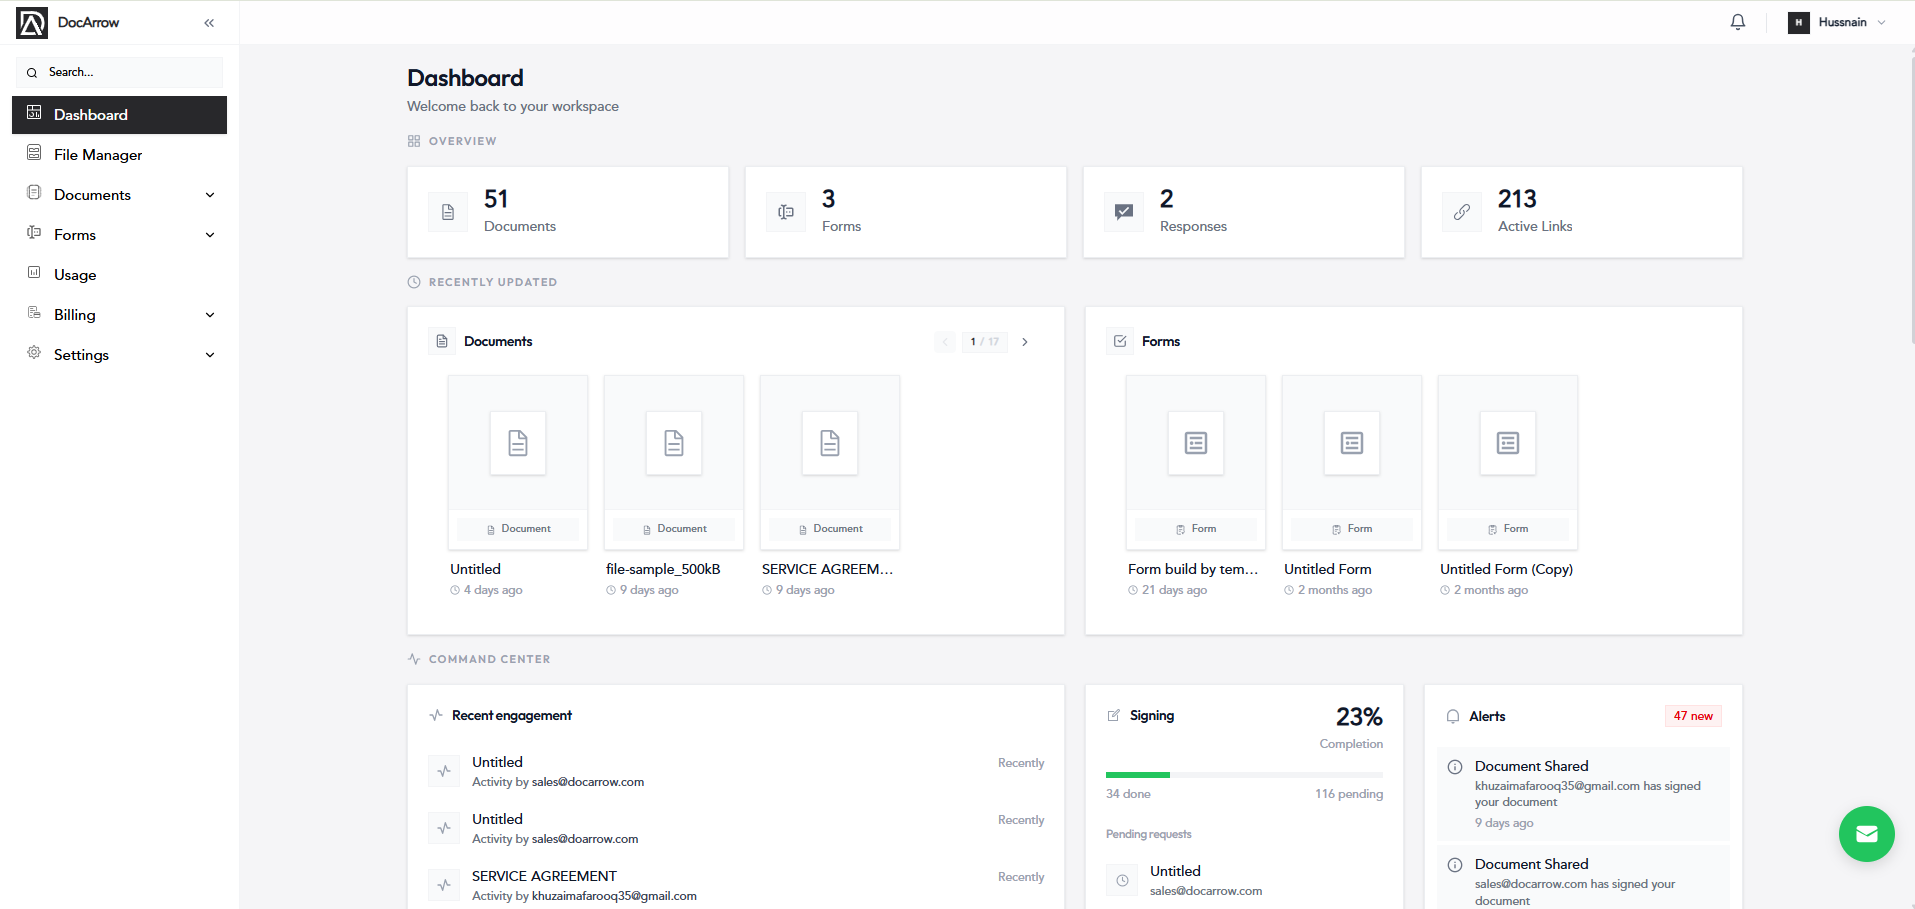Image resolution: width=1915 pixels, height=909 pixels.
Task: Collapse the sidebar with double-chevron icon
Action: 209,23
